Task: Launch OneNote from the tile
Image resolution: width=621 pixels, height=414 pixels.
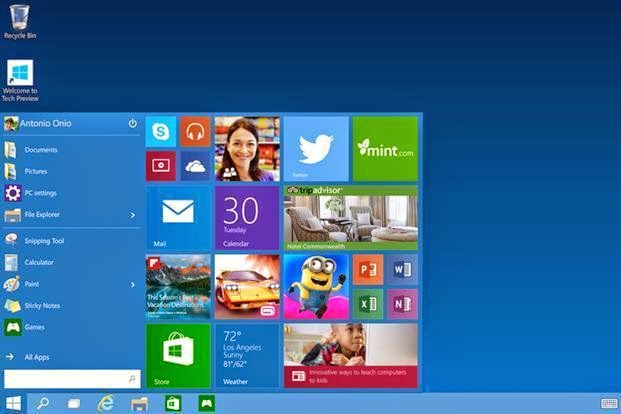Action: pos(402,304)
